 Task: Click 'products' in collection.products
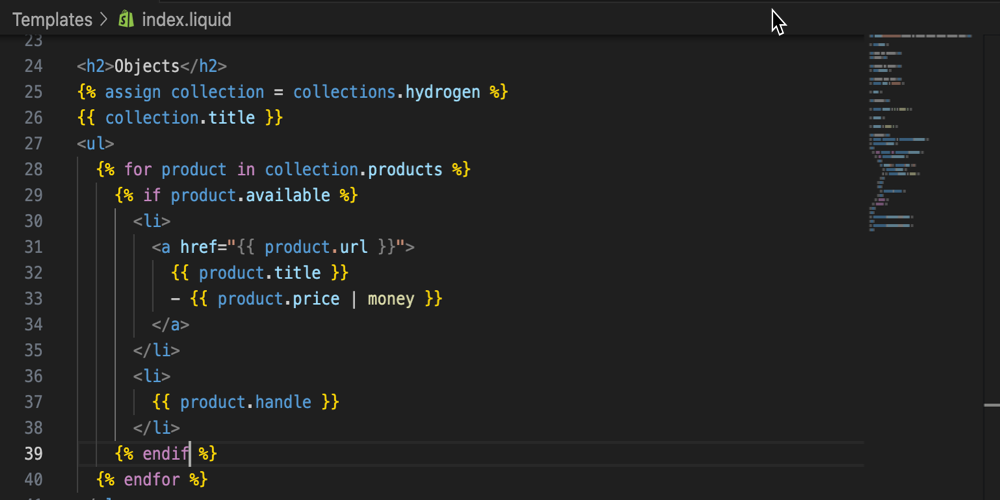[x=406, y=170]
